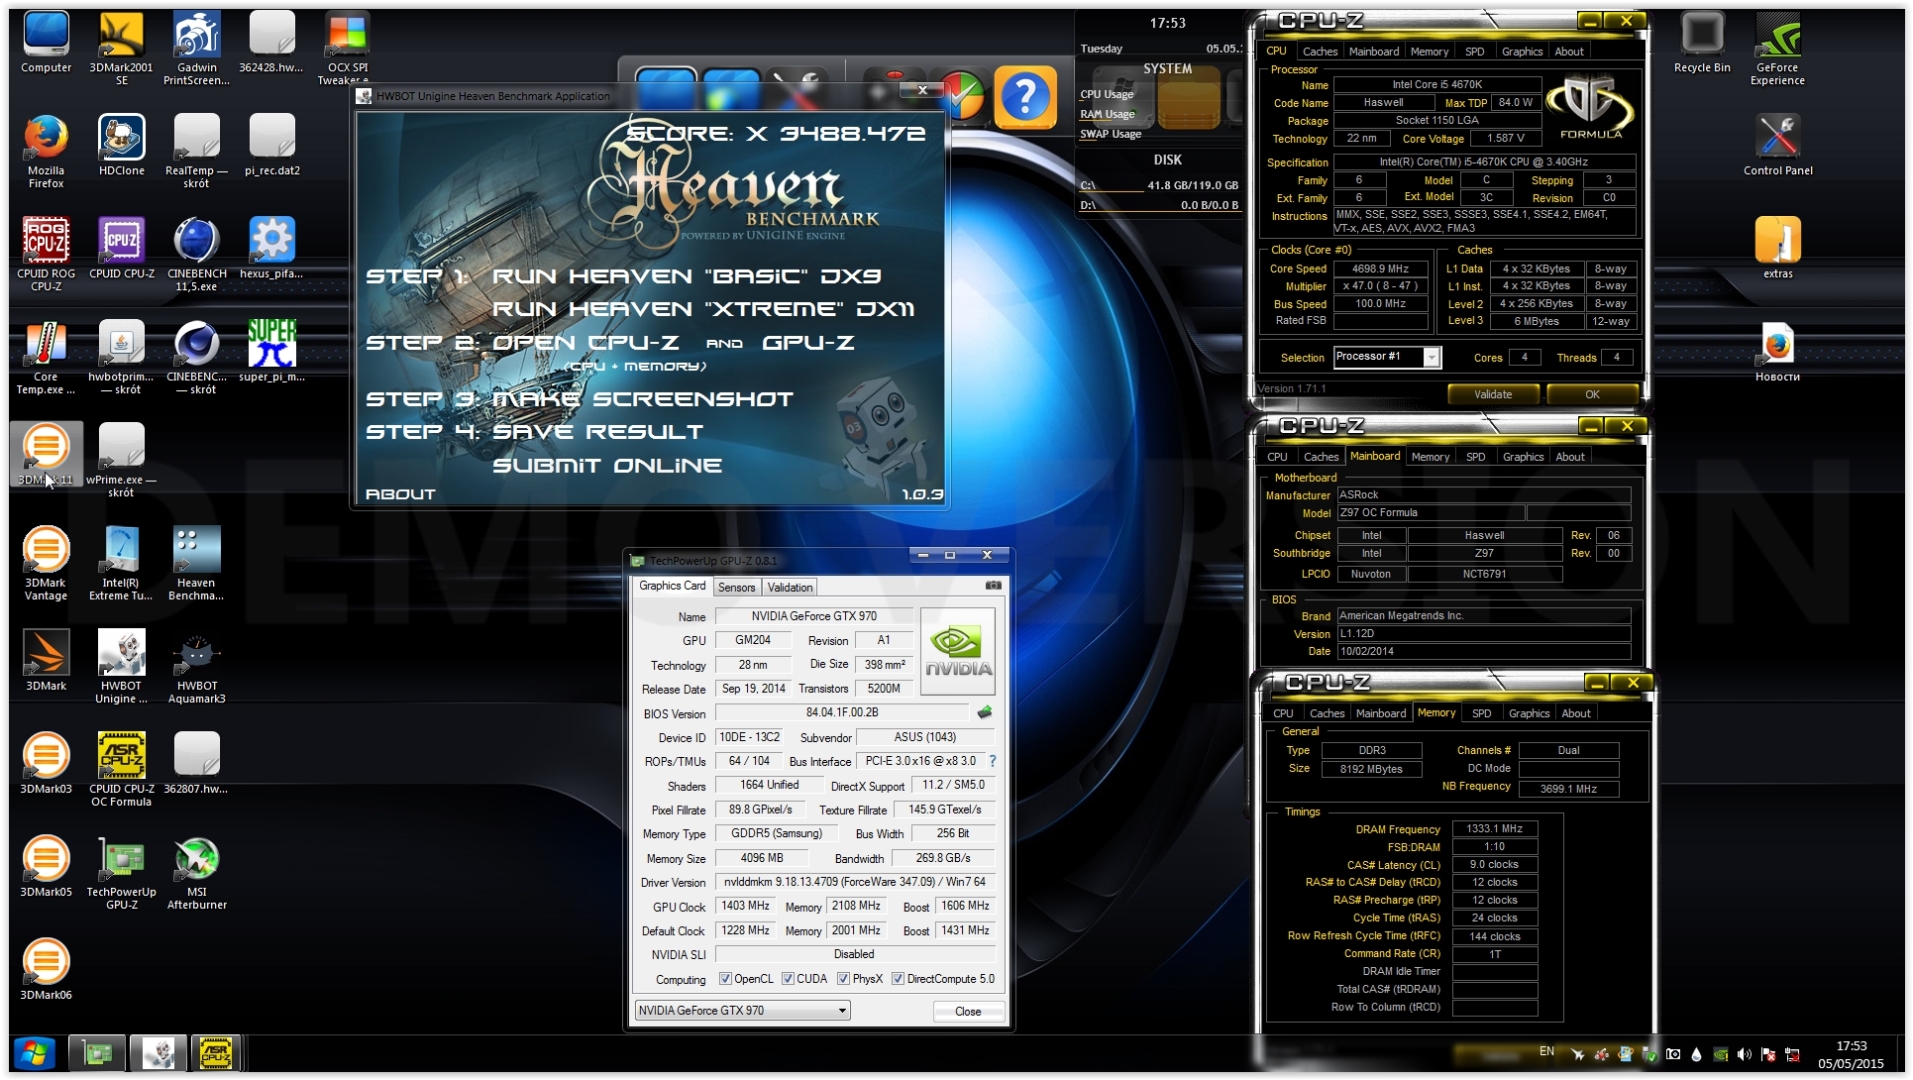The width and height of the screenshot is (1913, 1080).
Task: Open the Graphics tab in the mainboard CPU-Z window
Action: pyautogui.click(x=1522, y=457)
